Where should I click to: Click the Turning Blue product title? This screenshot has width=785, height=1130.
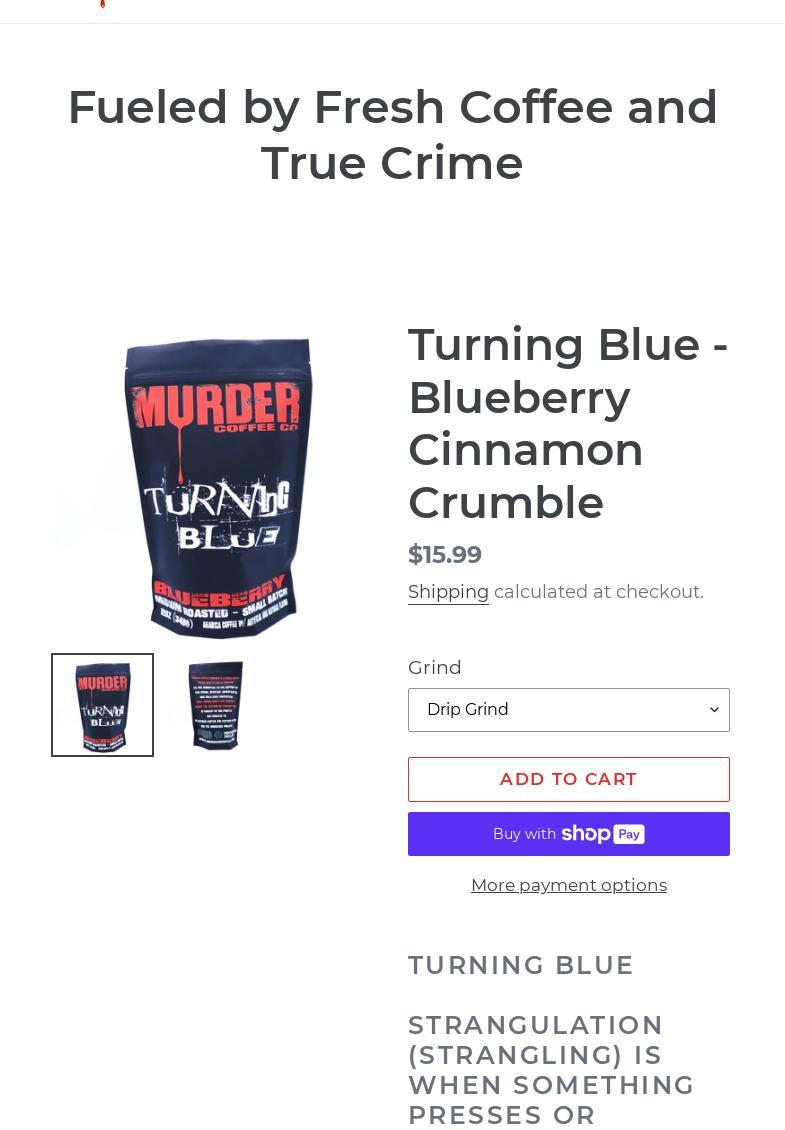click(x=569, y=423)
